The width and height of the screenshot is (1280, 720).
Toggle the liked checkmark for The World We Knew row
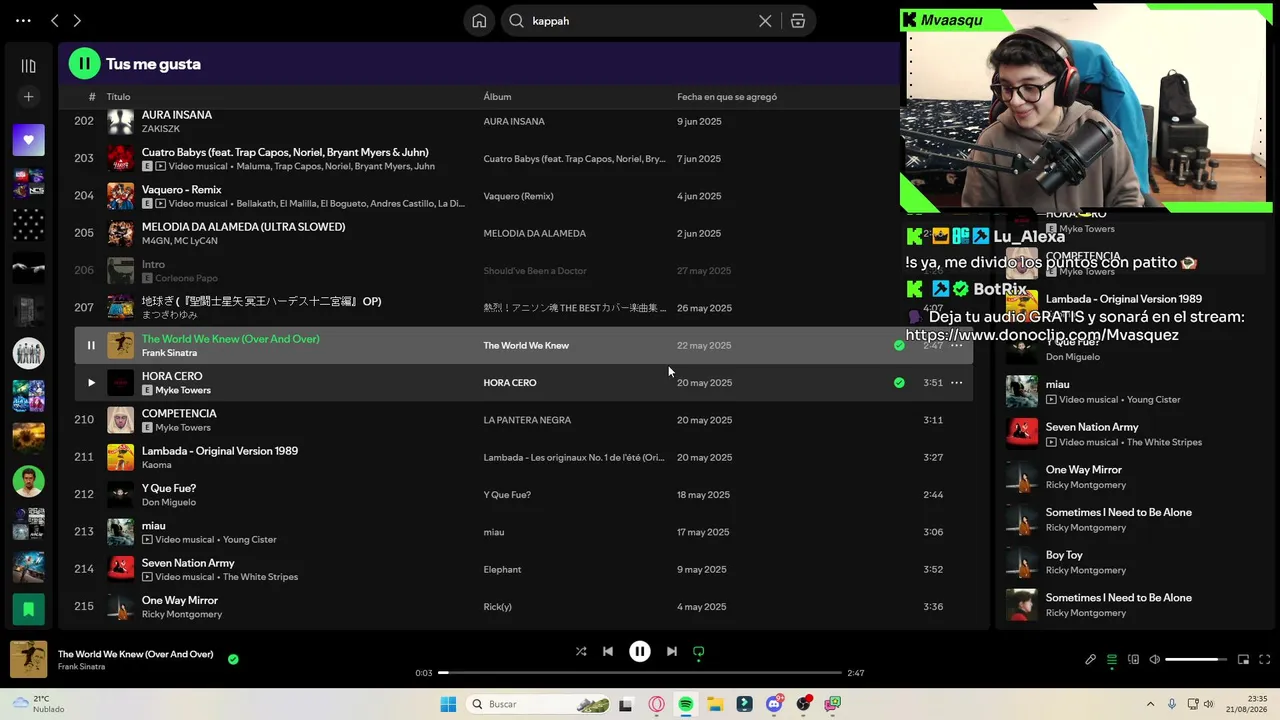pyautogui.click(x=899, y=345)
